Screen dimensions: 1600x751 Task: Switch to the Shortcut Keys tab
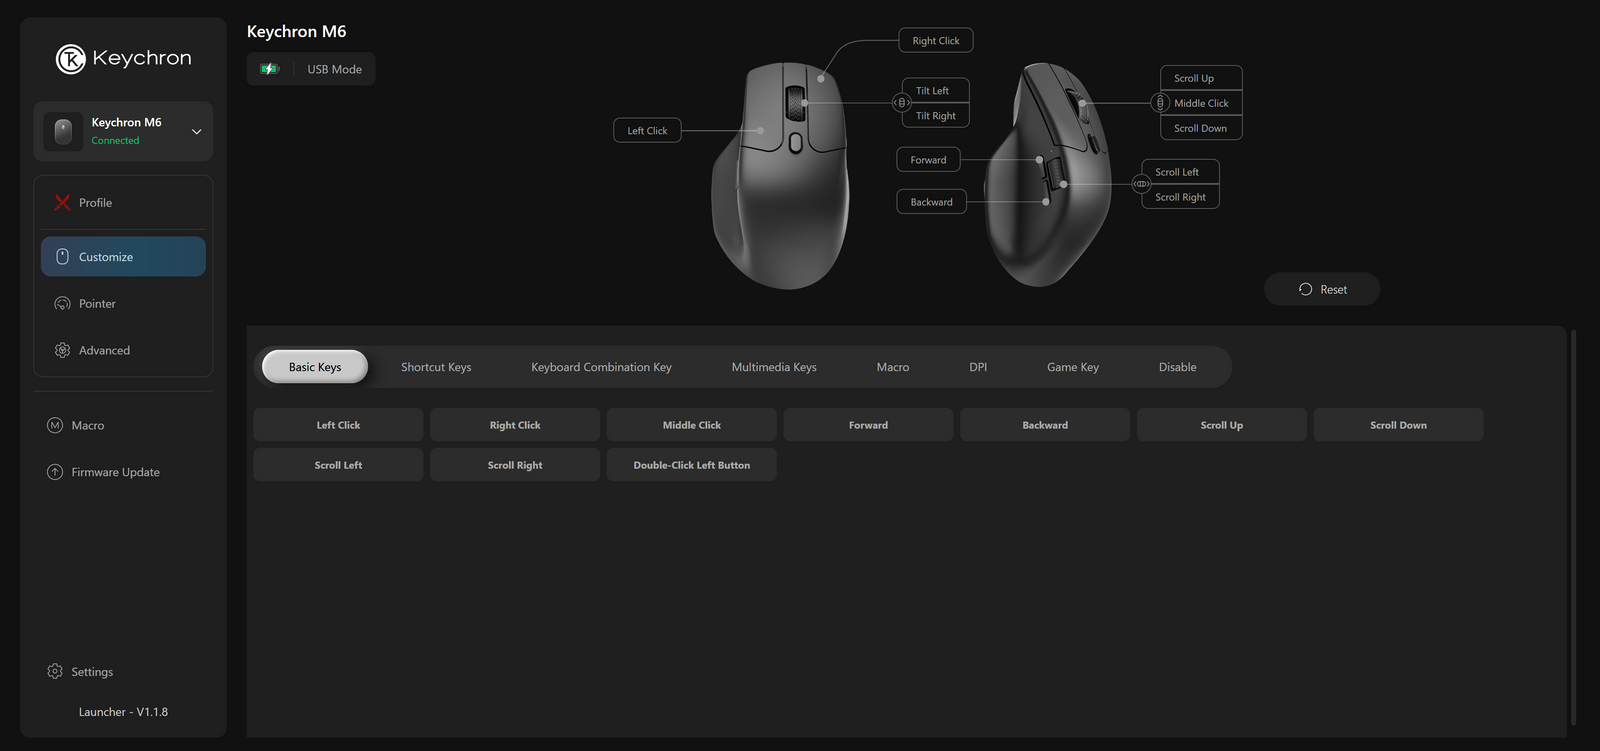pos(436,367)
